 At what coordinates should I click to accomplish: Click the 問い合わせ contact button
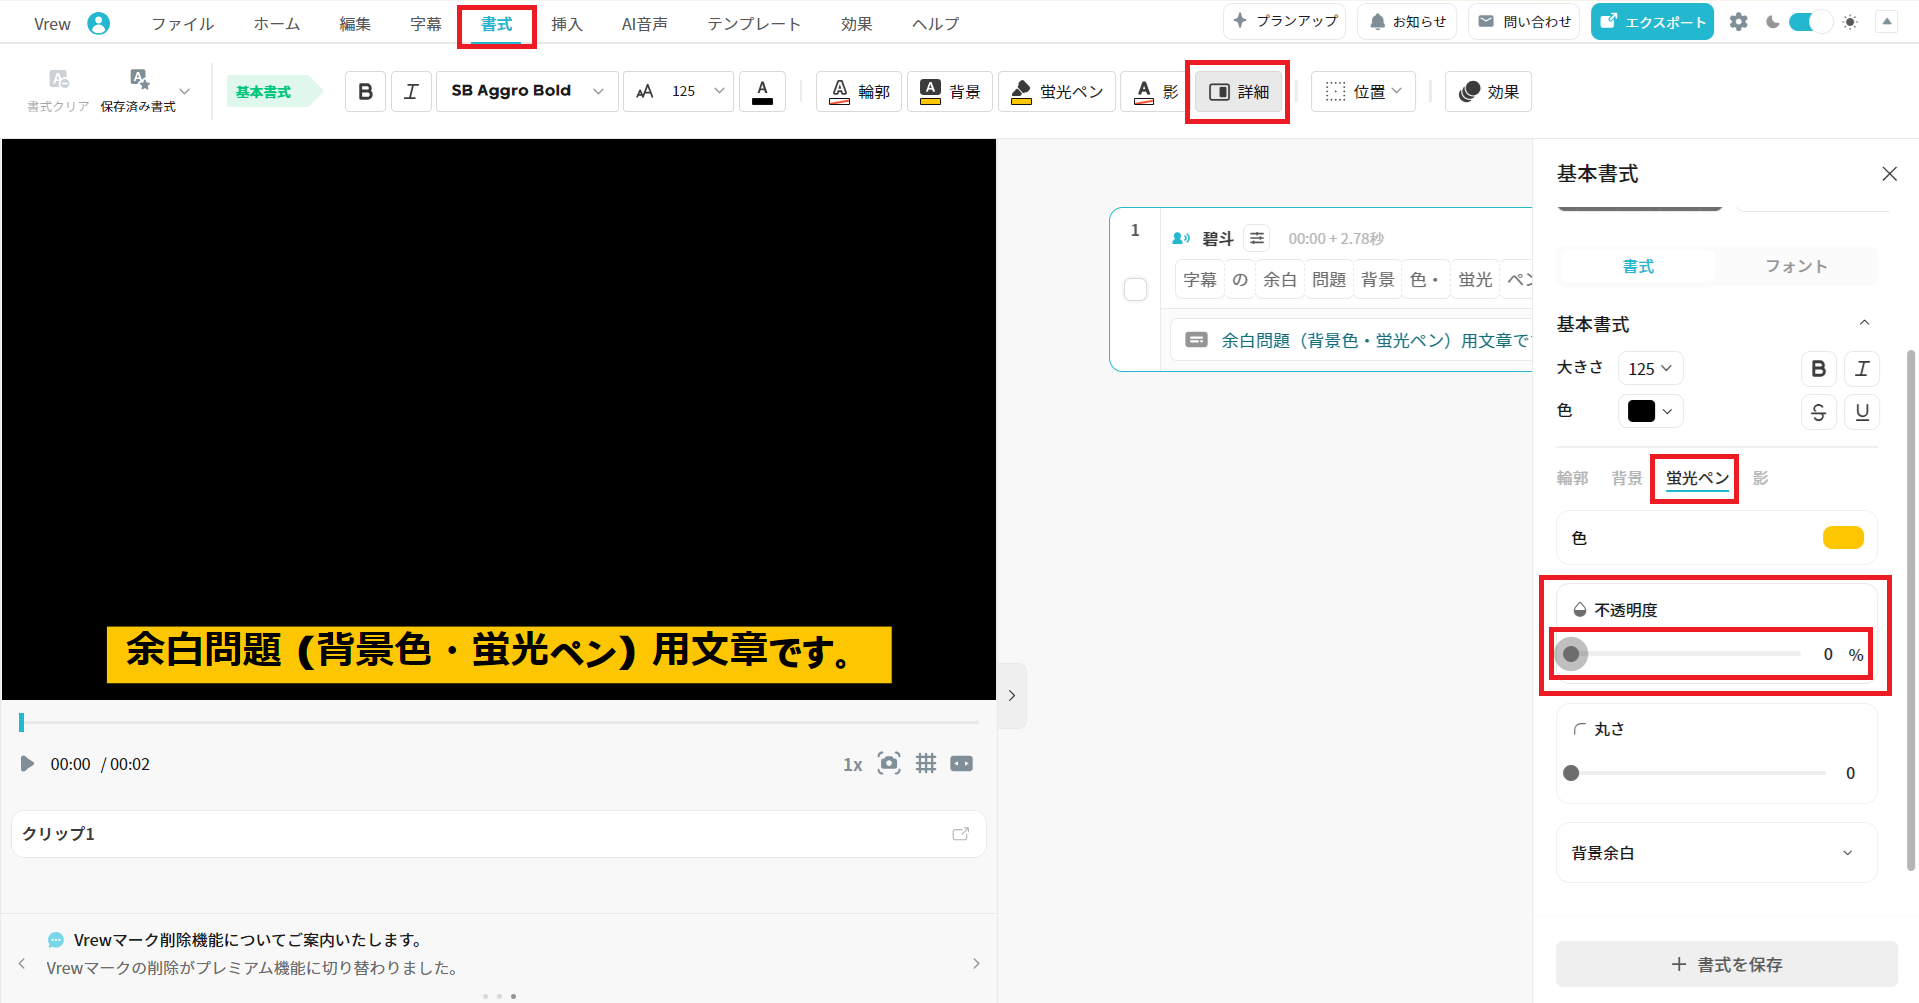[x=1524, y=21]
